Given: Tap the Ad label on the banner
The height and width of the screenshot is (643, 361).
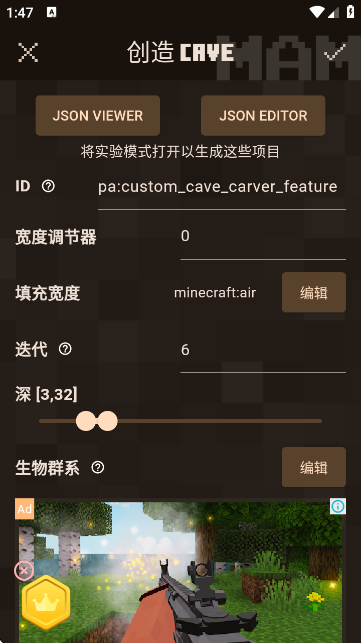Looking at the screenshot, I should click(x=24, y=509).
